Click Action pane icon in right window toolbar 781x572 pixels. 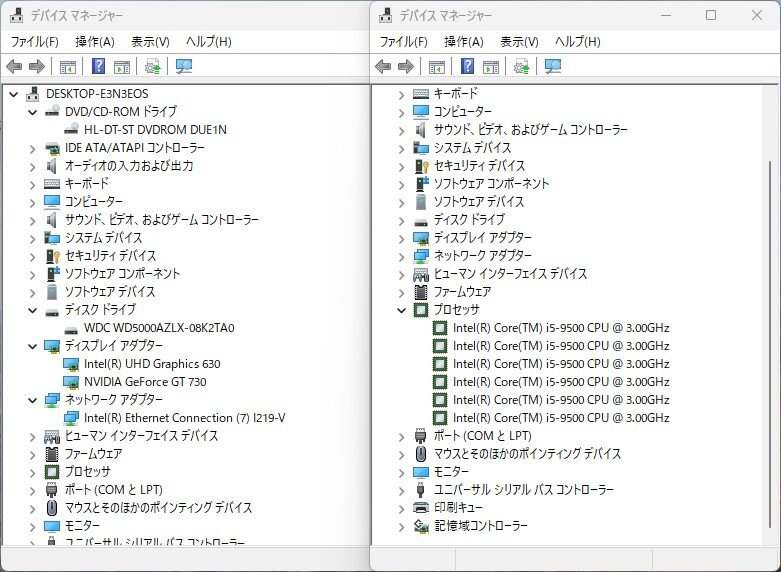491,66
